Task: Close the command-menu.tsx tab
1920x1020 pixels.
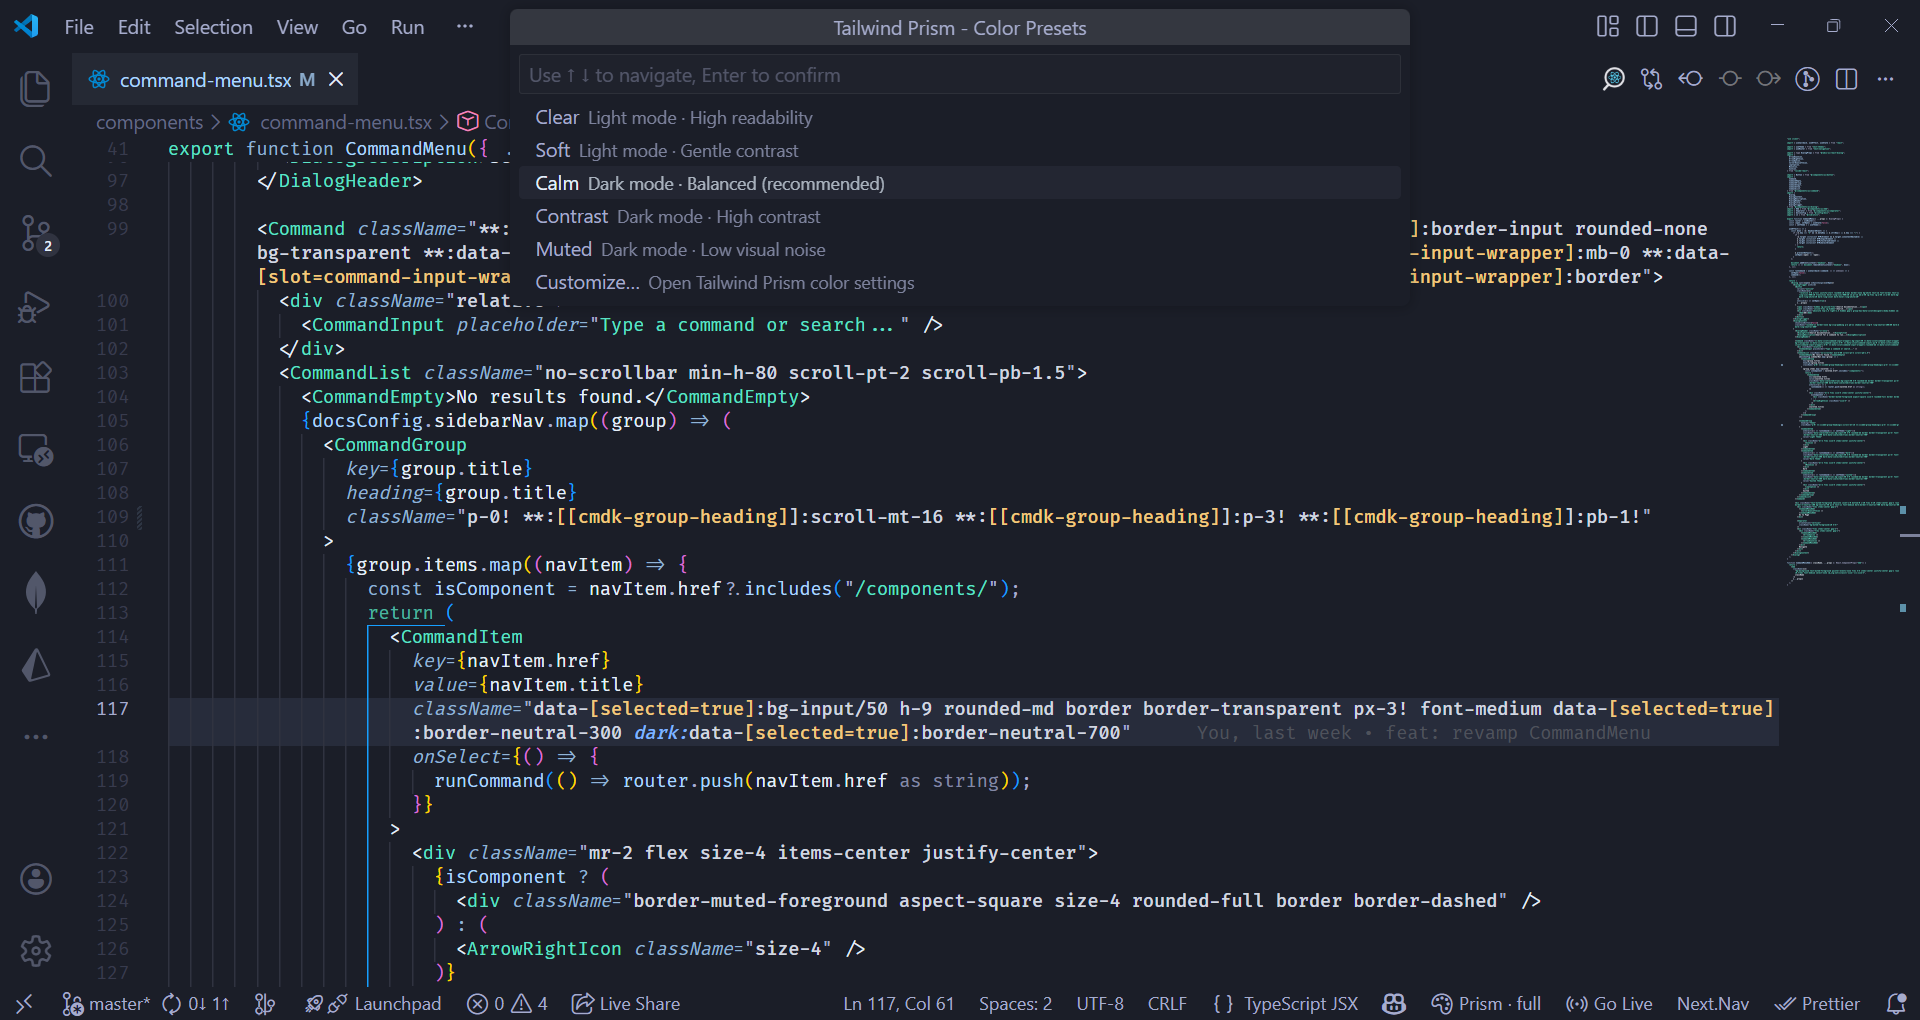Action: click(x=336, y=79)
